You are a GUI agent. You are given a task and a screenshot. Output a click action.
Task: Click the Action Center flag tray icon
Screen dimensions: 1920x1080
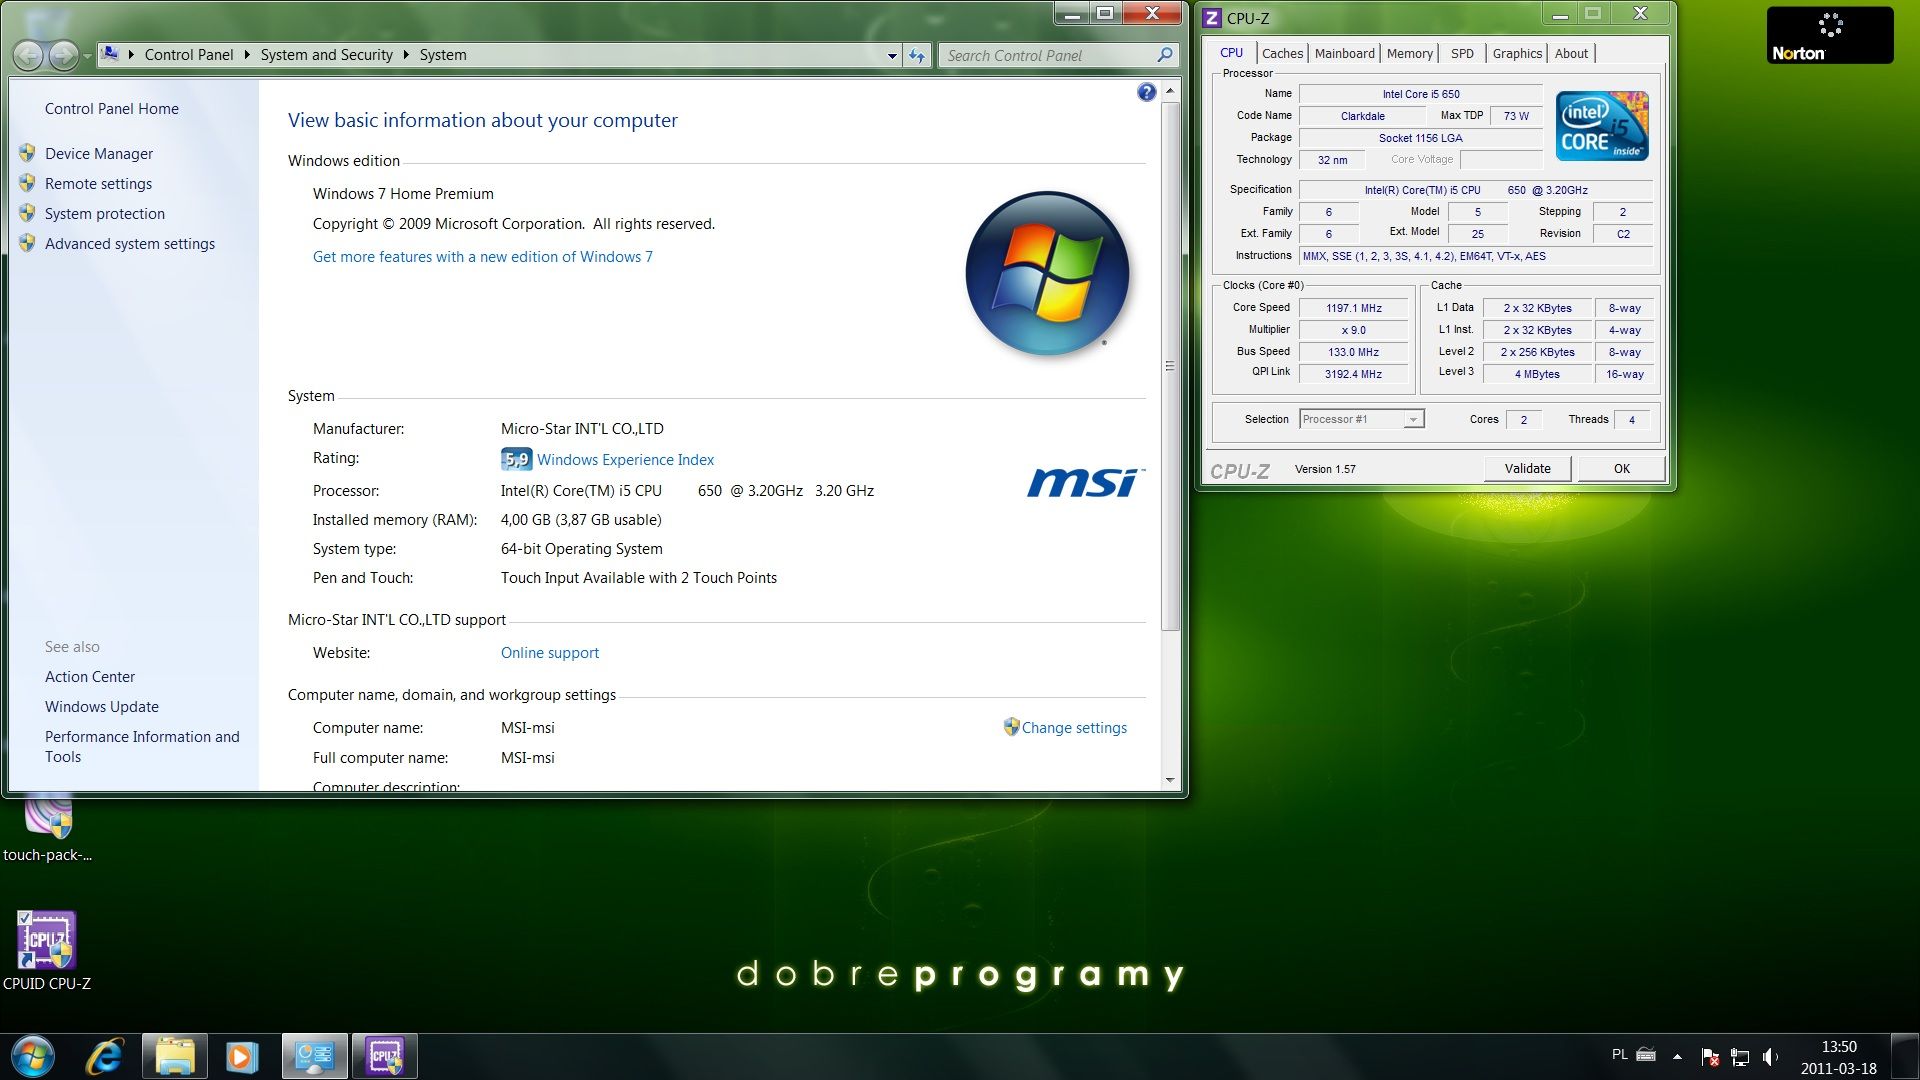pos(1710,1056)
